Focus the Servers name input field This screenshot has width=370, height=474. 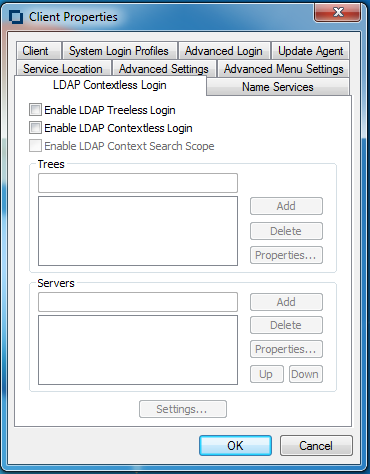(138, 302)
